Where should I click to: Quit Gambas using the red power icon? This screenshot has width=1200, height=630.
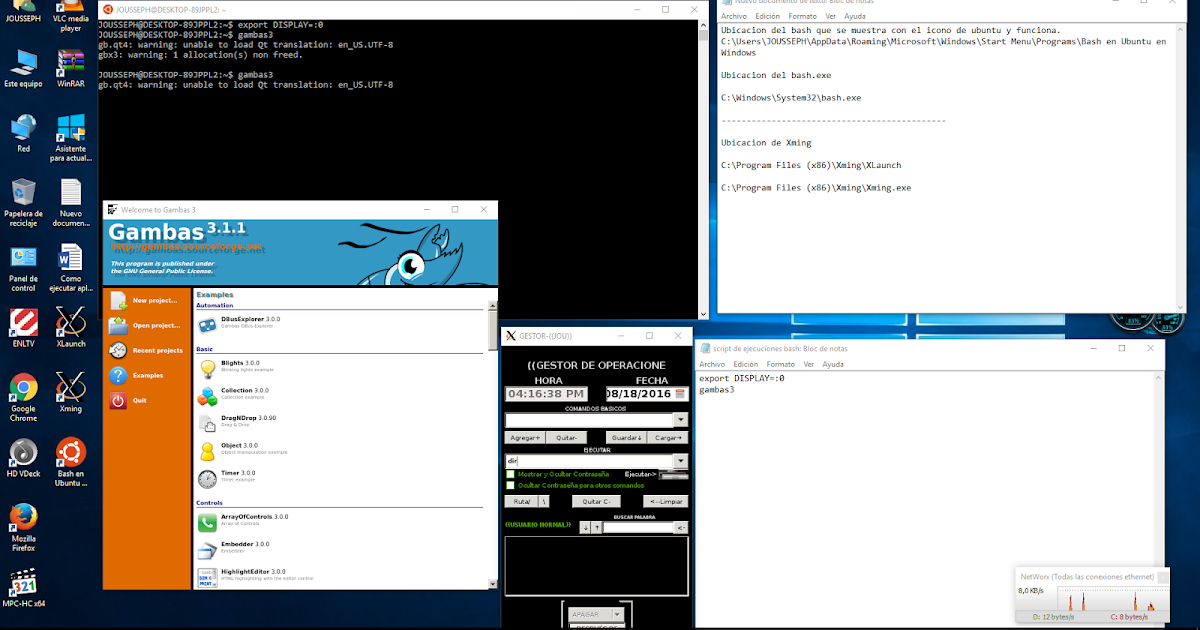tap(118, 400)
